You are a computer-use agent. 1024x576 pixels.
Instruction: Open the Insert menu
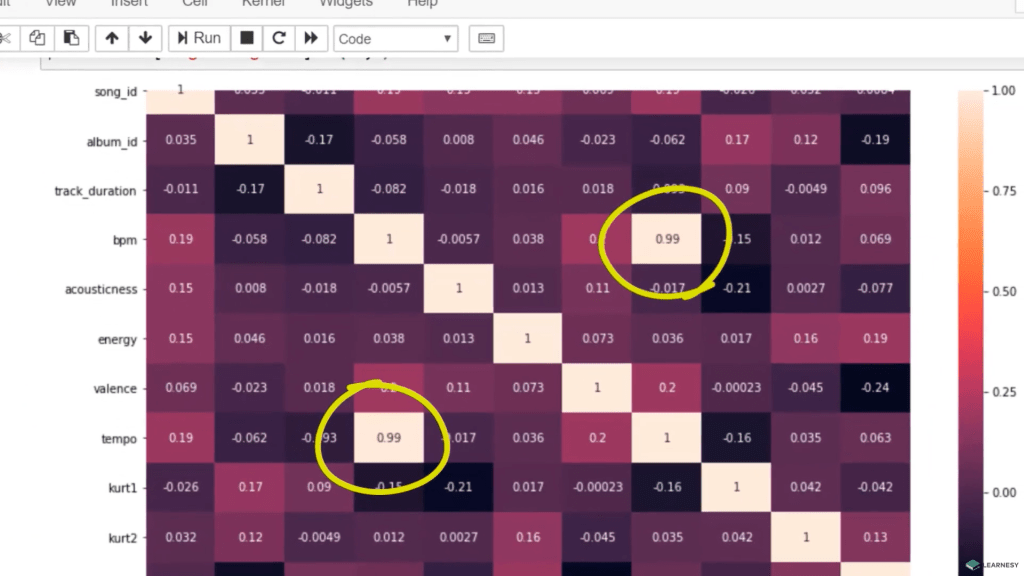[129, 4]
